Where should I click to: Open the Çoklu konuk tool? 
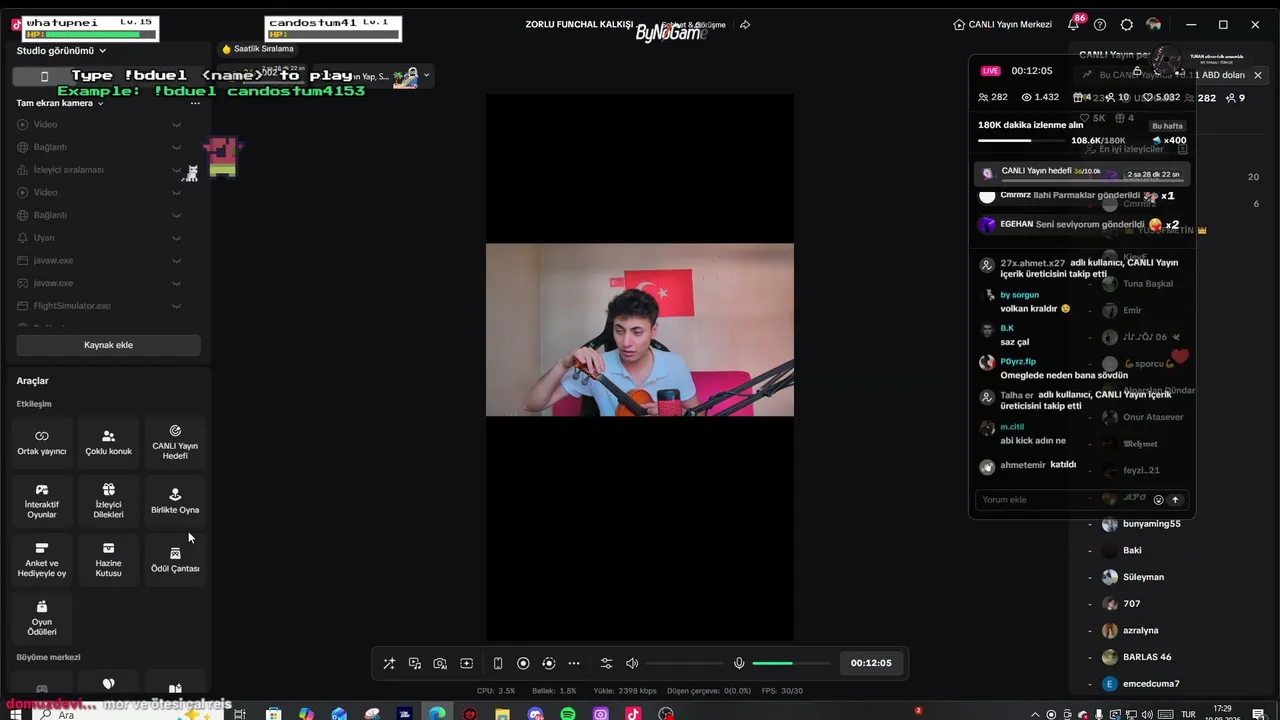pos(108,443)
